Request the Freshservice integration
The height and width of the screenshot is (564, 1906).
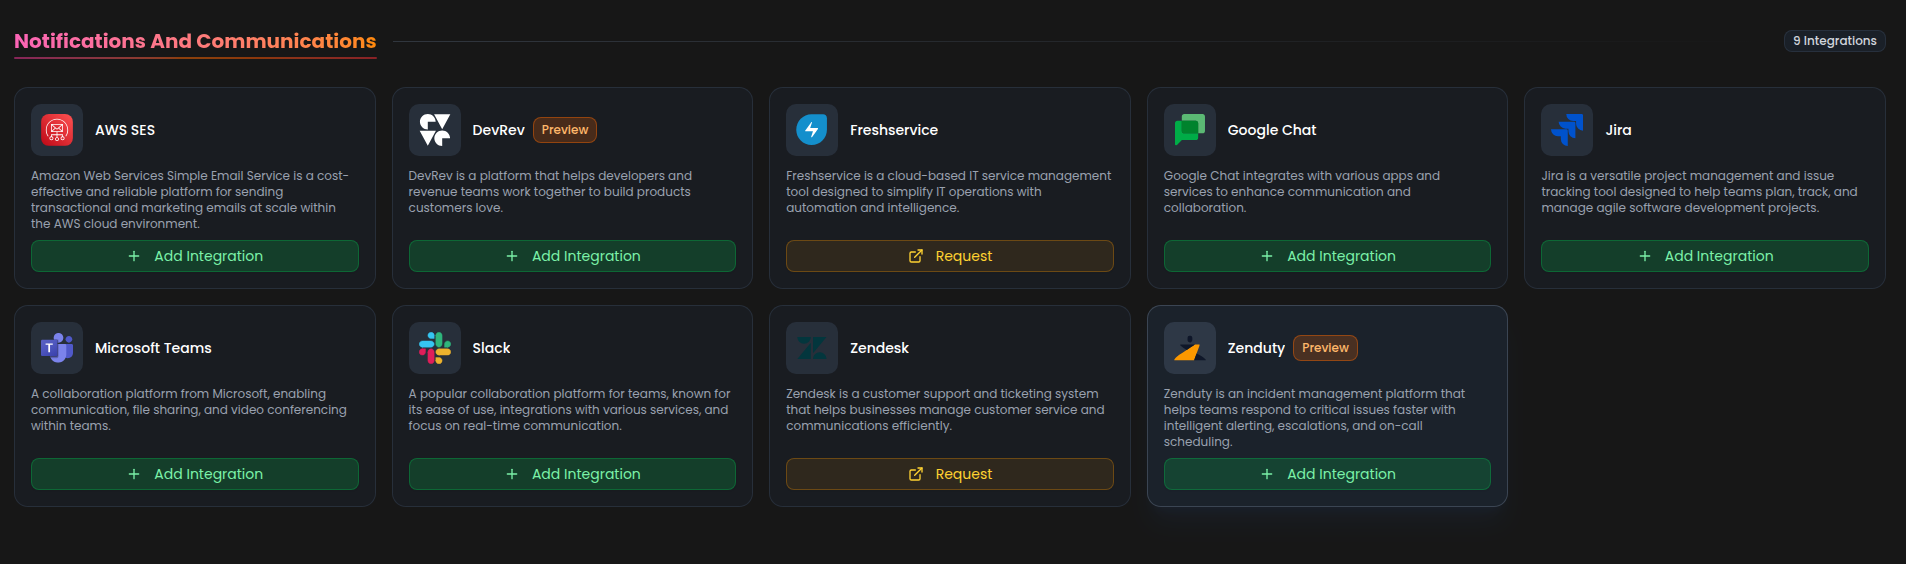tap(950, 256)
